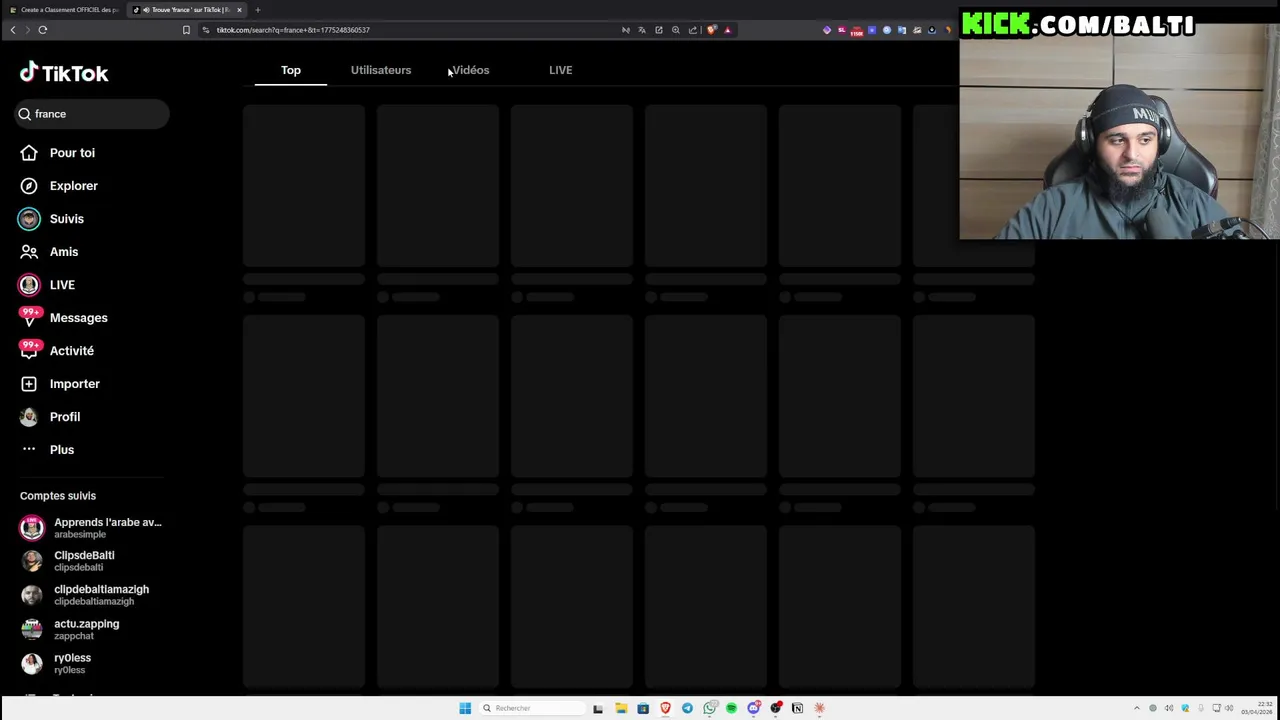Open Messages inbox in sidebar
1280x720 pixels.
pyautogui.click(x=64, y=318)
